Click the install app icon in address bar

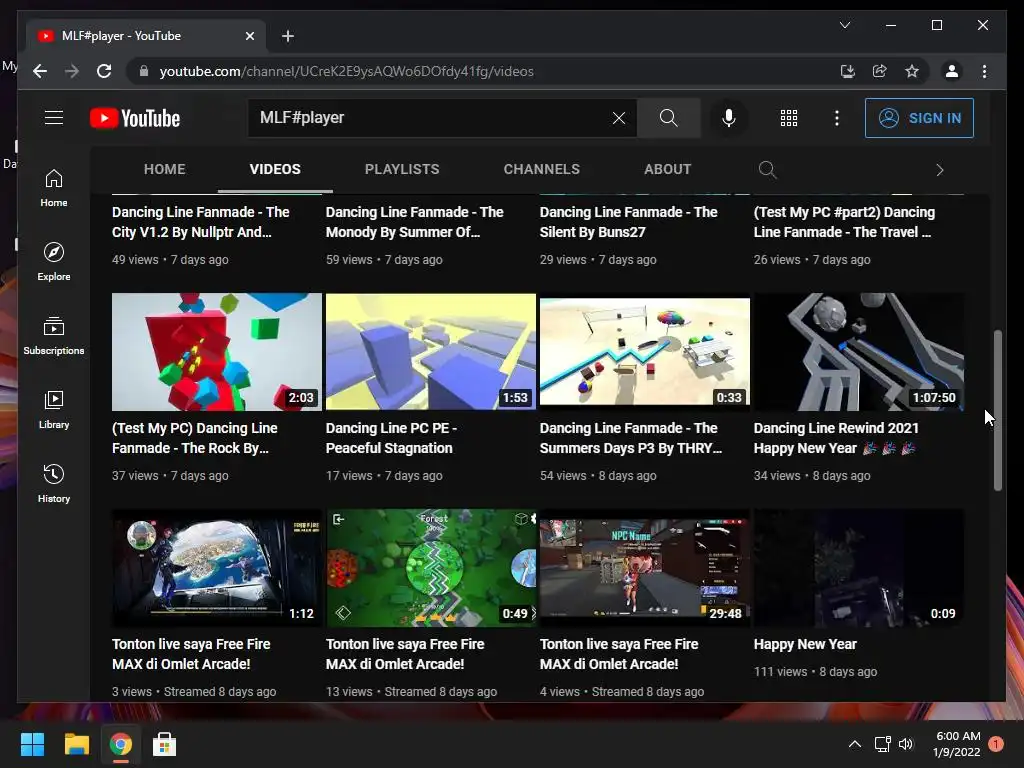coord(848,71)
